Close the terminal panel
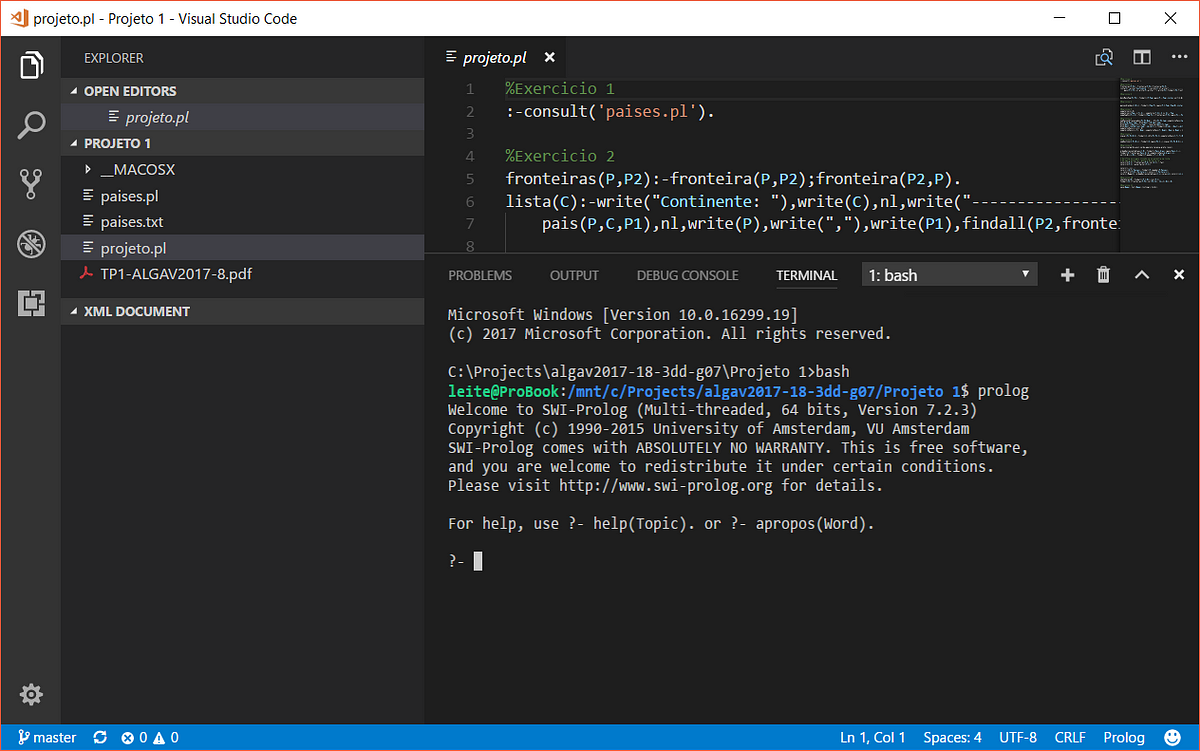This screenshot has width=1200, height=751. [1179, 275]
